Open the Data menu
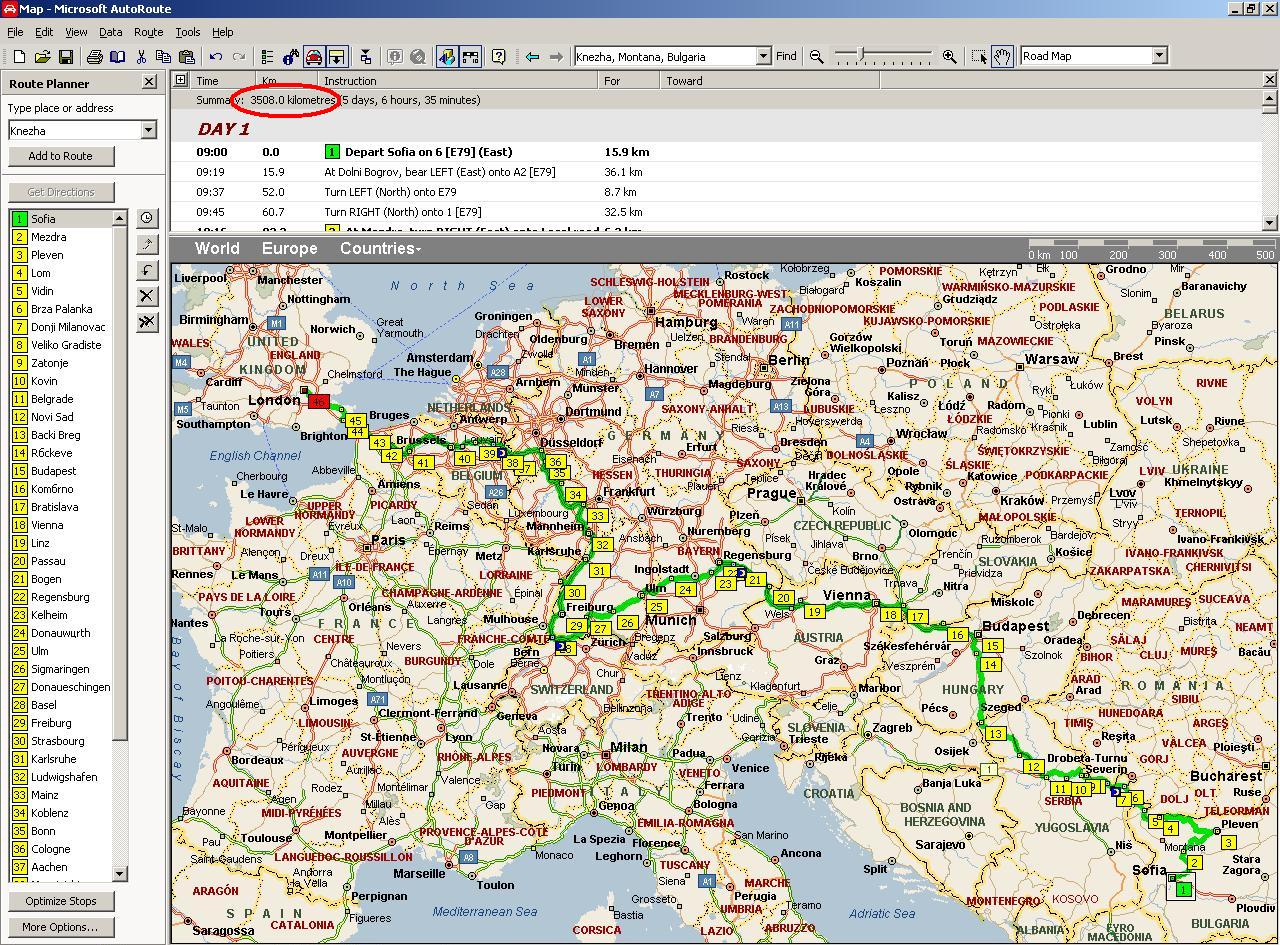This screenshot has height=945, width=1280. click(x=110, y=32)
